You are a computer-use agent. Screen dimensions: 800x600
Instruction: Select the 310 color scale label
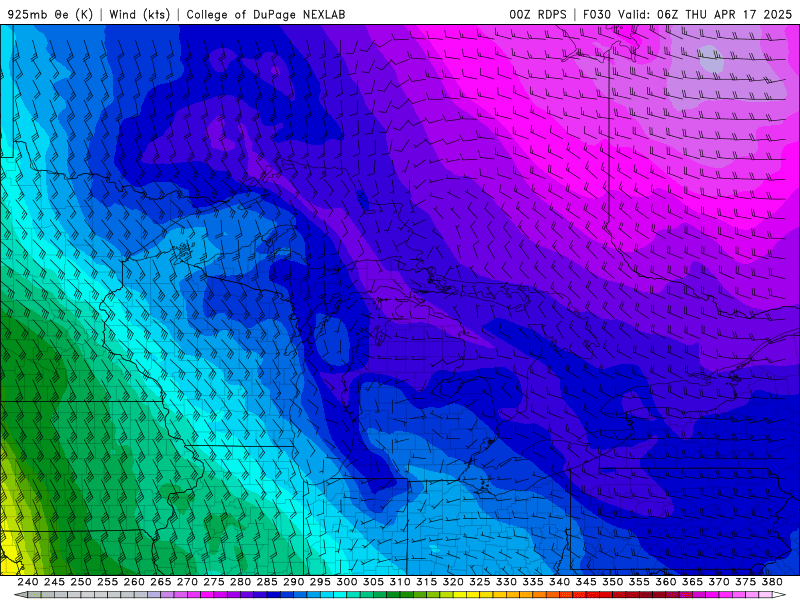coord(399,582)
